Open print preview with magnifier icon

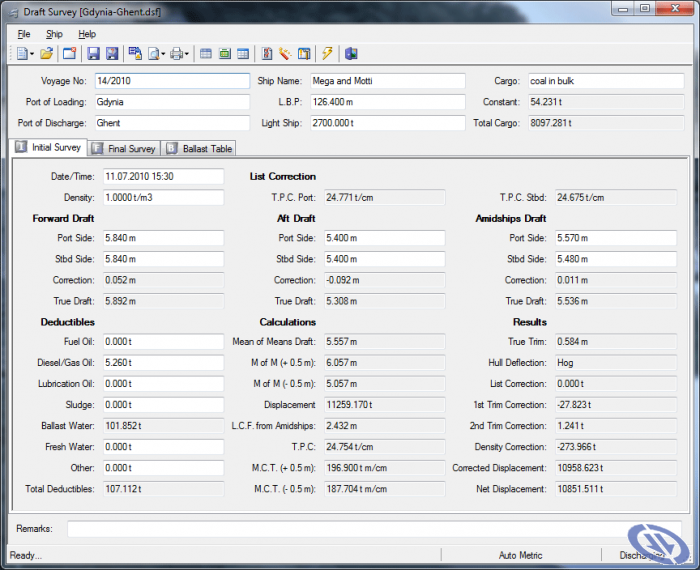click(x=154, y=54)
